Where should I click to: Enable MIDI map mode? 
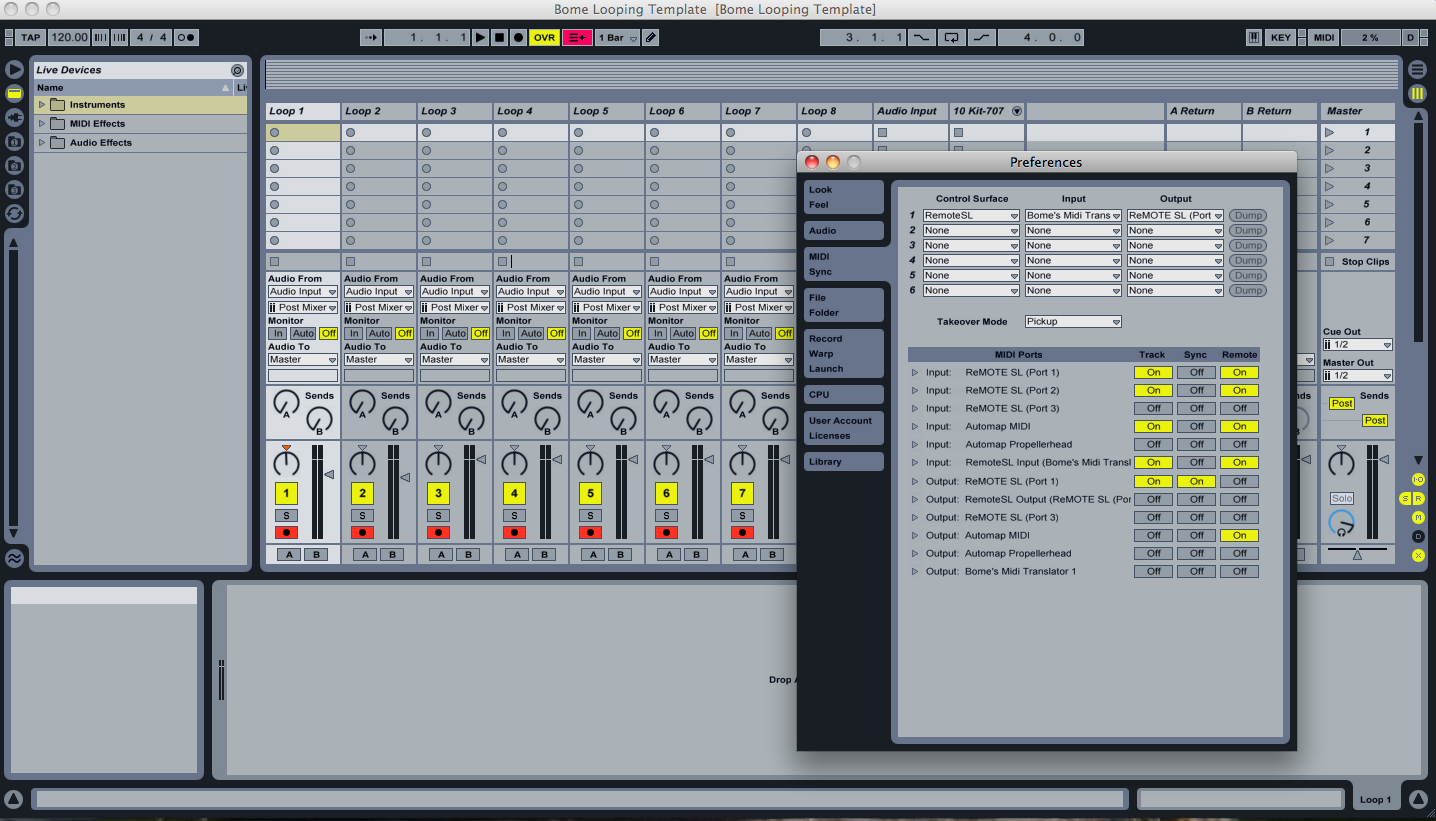click(x=1324, y=37)
